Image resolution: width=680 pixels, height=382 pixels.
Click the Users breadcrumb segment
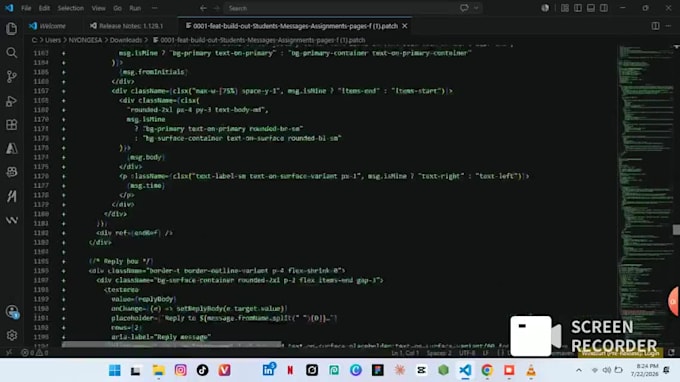tap(53, 40)
